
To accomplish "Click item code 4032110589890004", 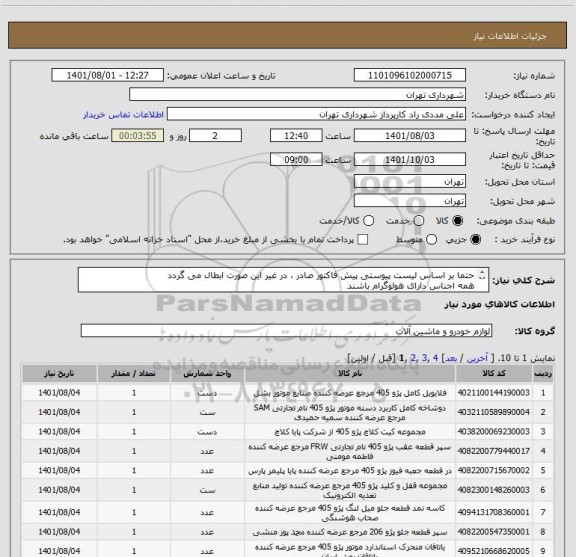I will pos(494,412).
